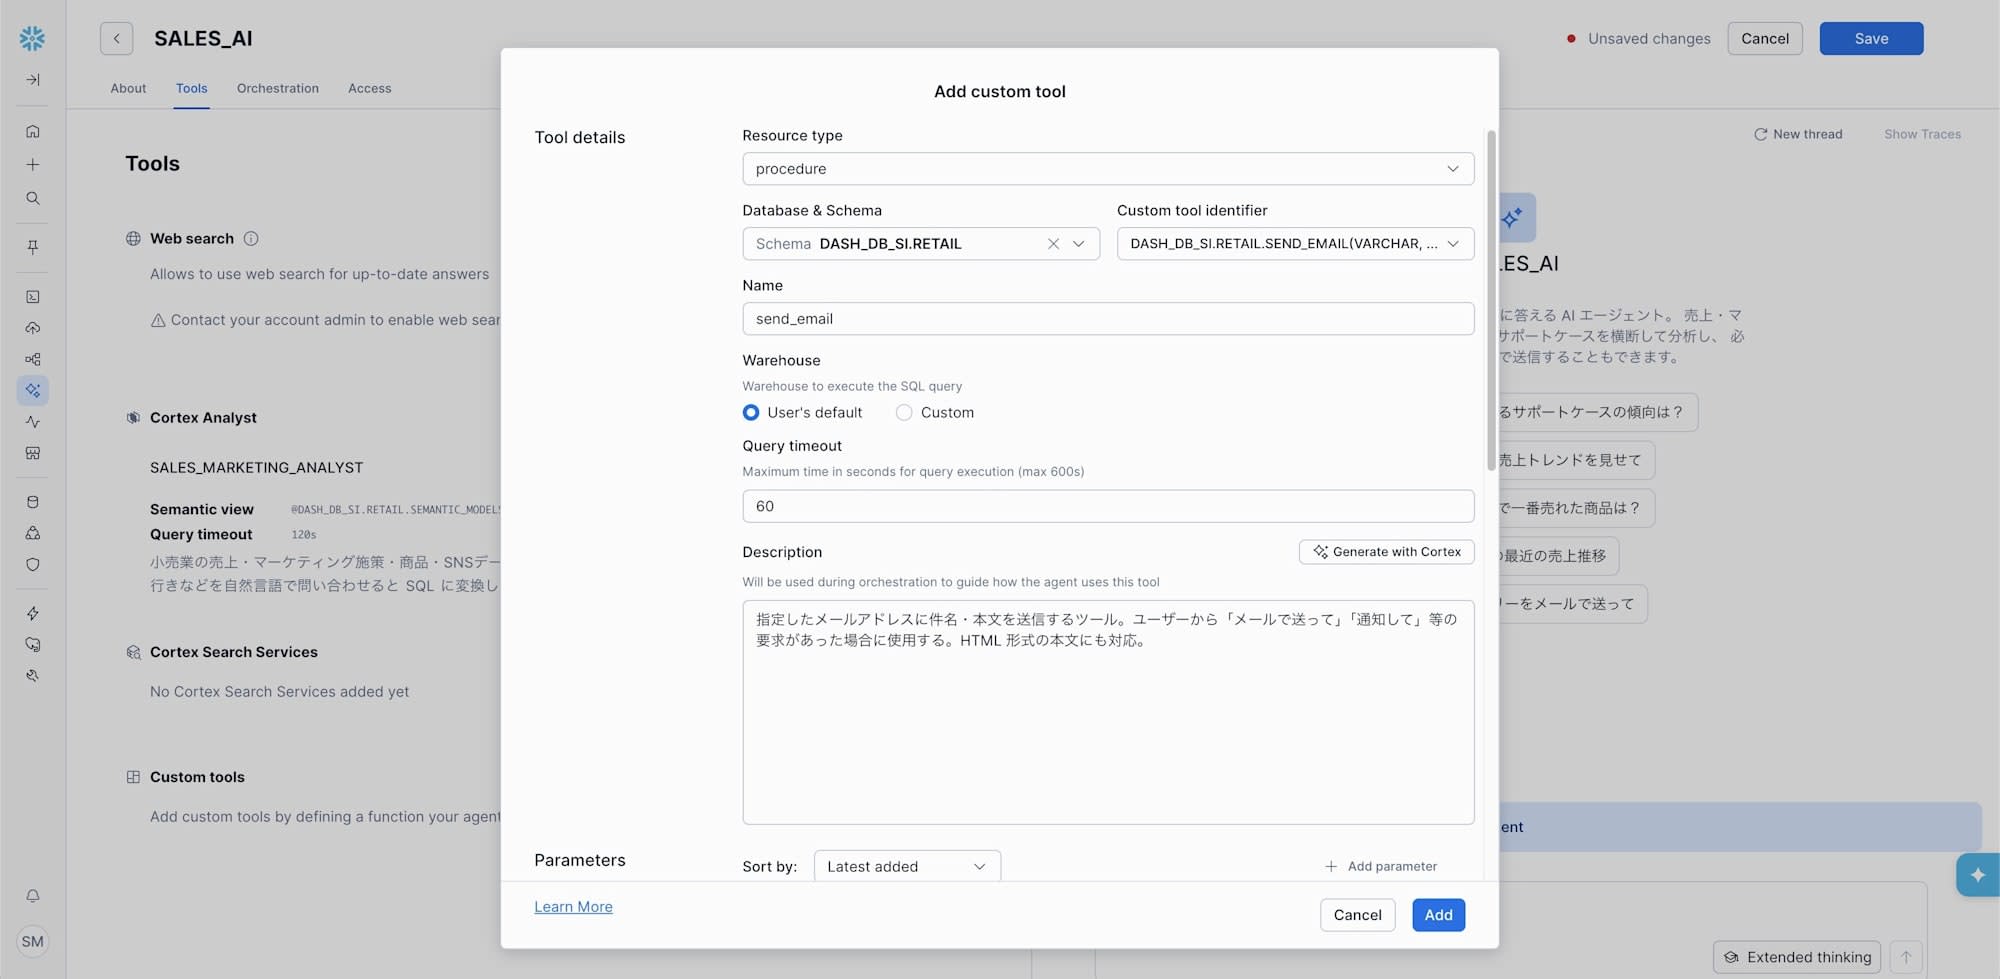Select the Databases icon in sidebar

33,501
